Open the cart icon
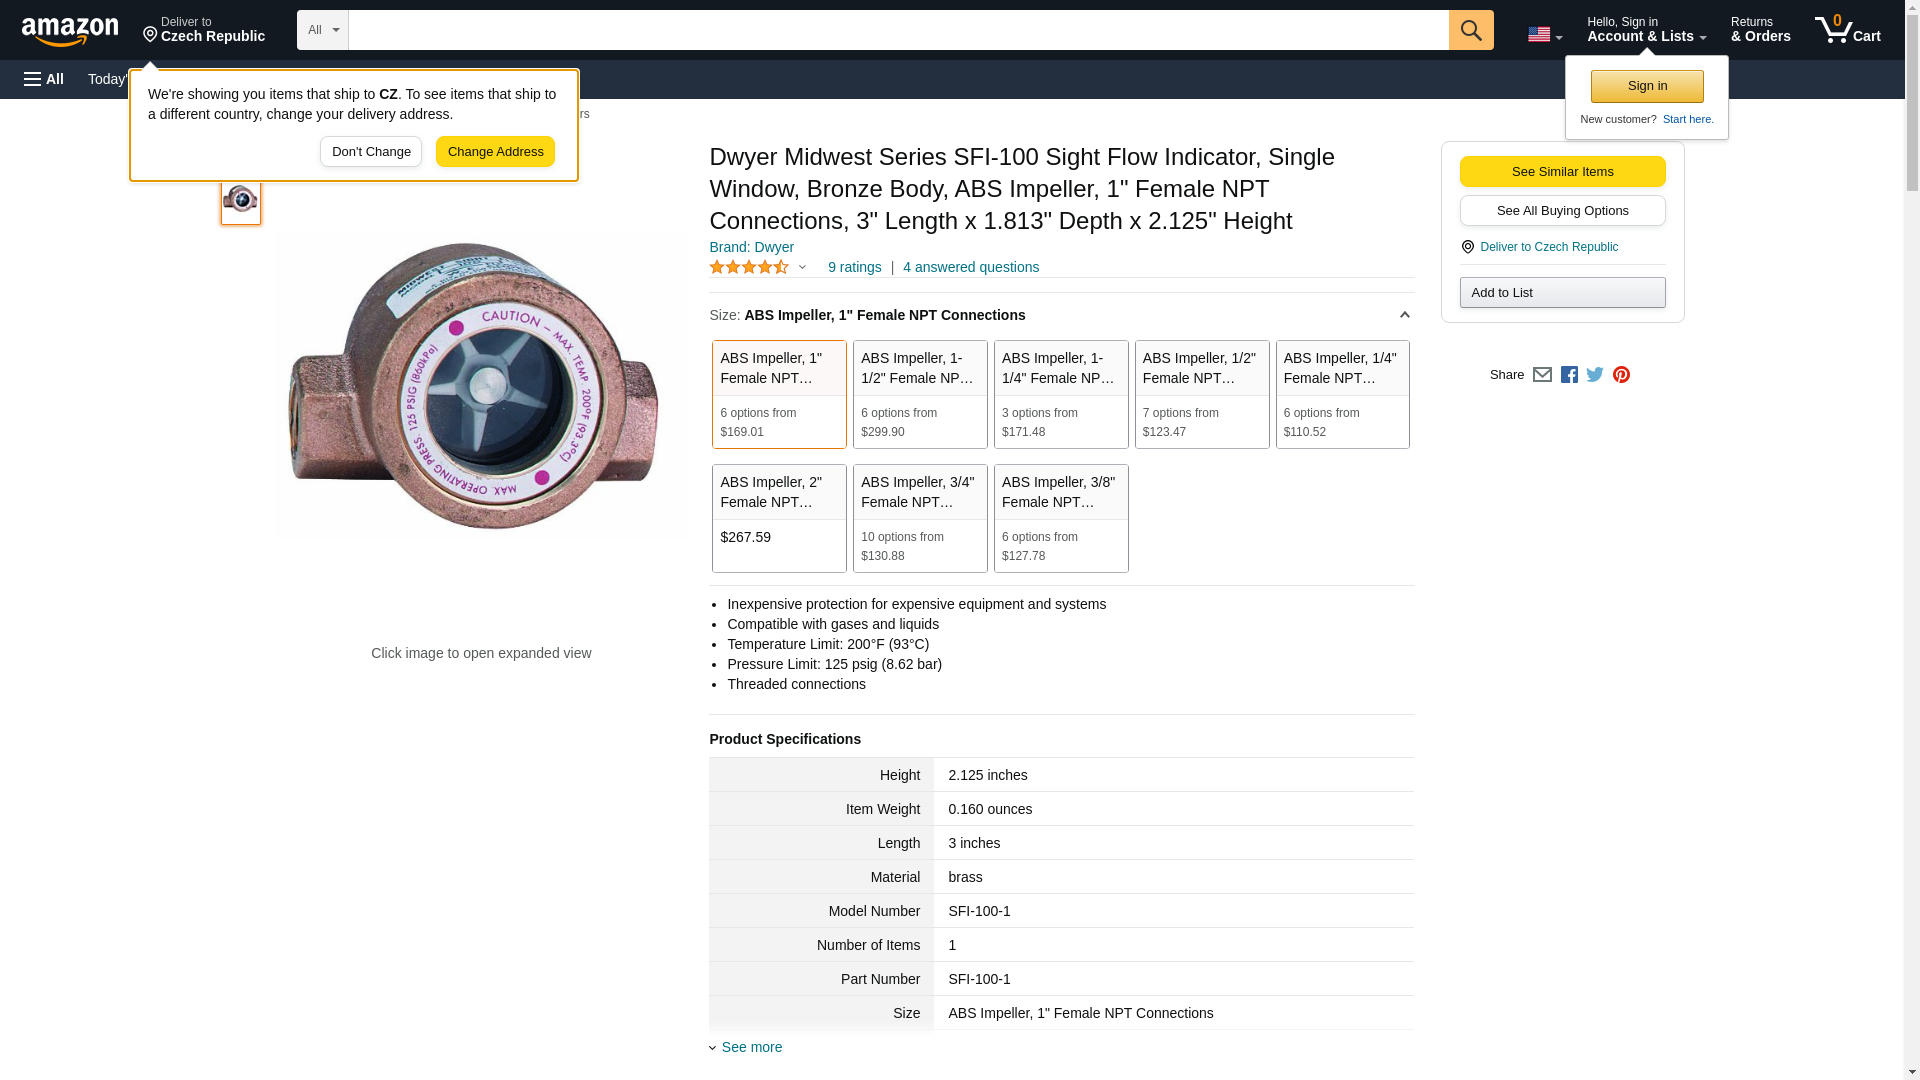Image resolution: width=1920 pixels, height=1080 pixels. (1847, 30)
